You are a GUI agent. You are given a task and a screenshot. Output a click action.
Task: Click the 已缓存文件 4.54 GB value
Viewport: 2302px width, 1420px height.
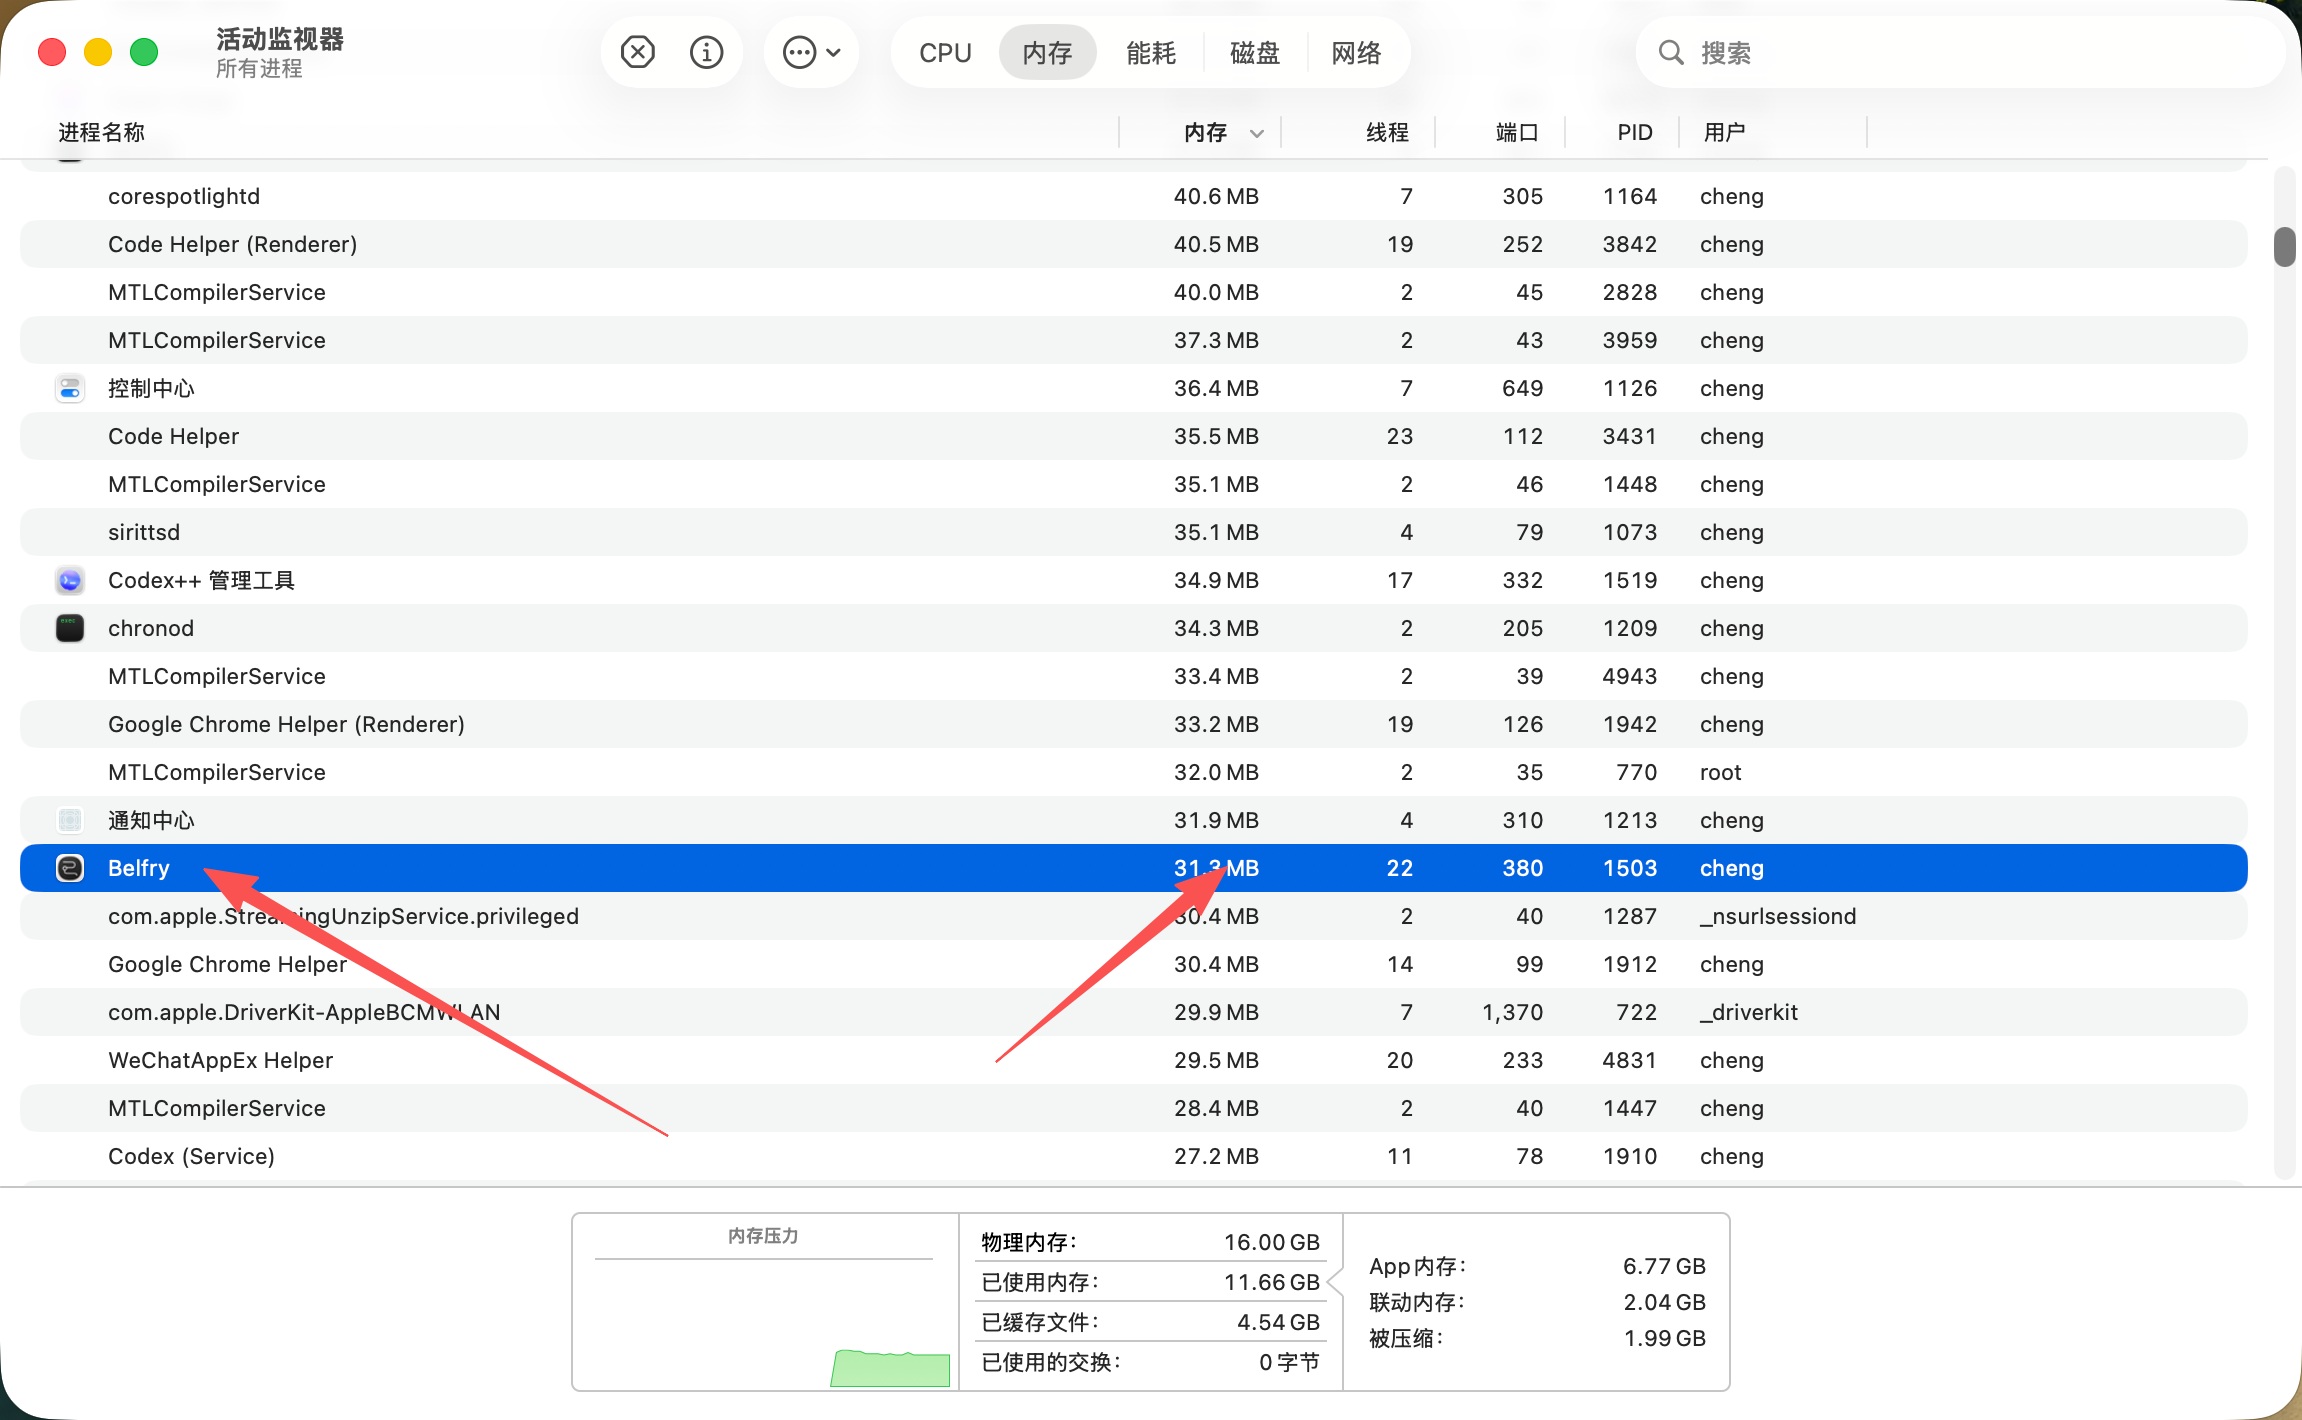click(1278, 1322)
